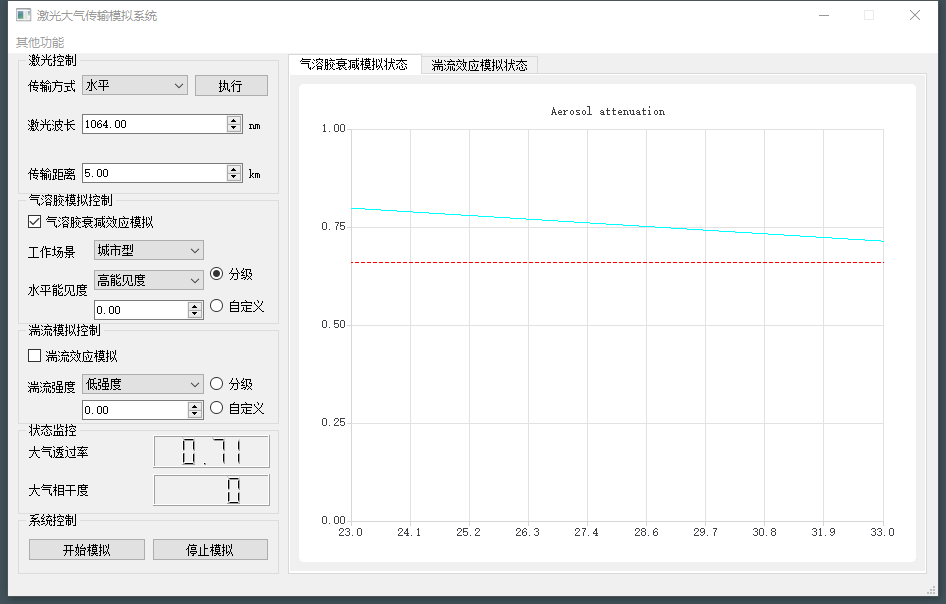Image resolution: width=946 pixels, height=604 pixels.
Task: Minimize the application window
Action: [x=824, y=15]
